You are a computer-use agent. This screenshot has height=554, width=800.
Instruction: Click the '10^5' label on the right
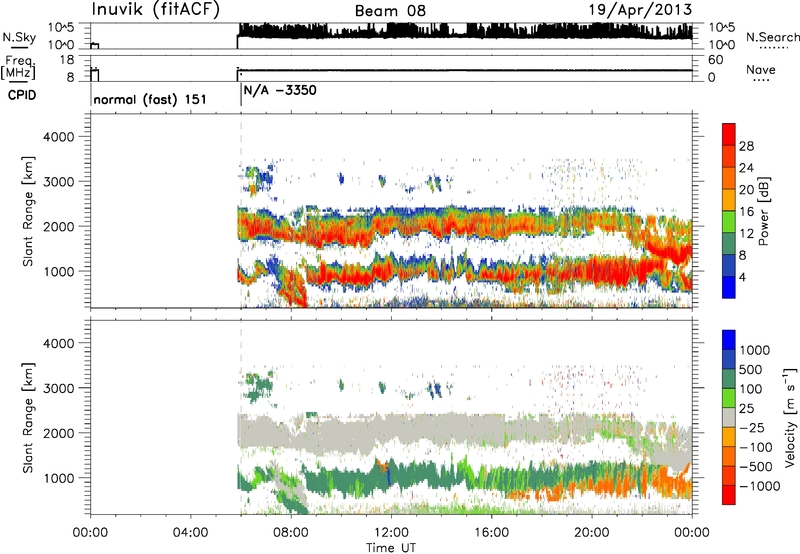[x=722, y=27]
